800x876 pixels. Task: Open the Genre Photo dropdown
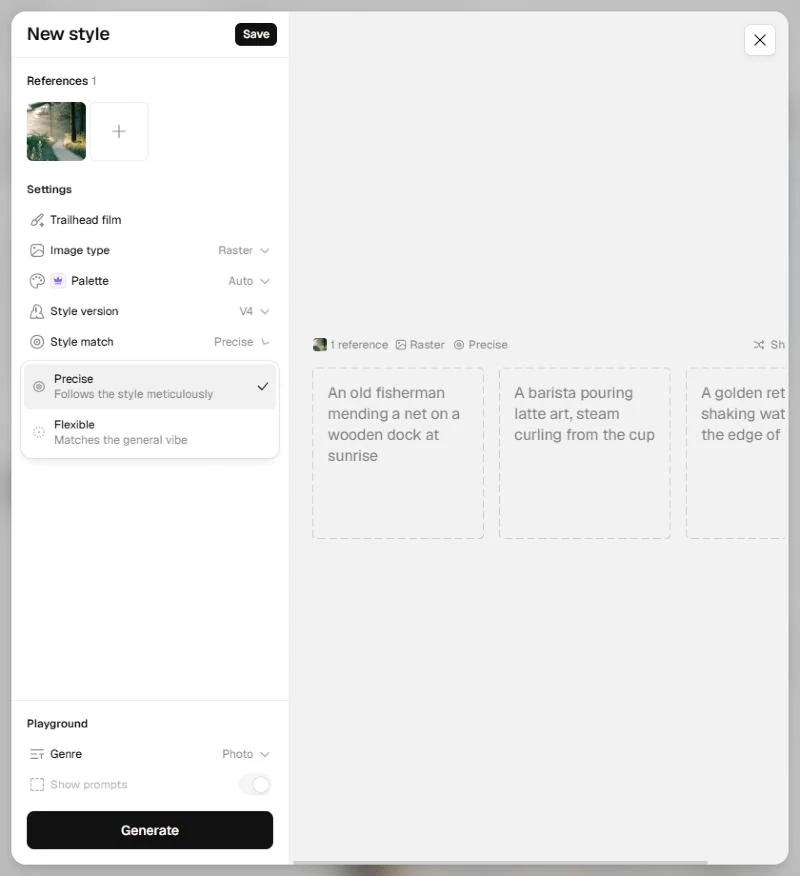tap(246, 754)
